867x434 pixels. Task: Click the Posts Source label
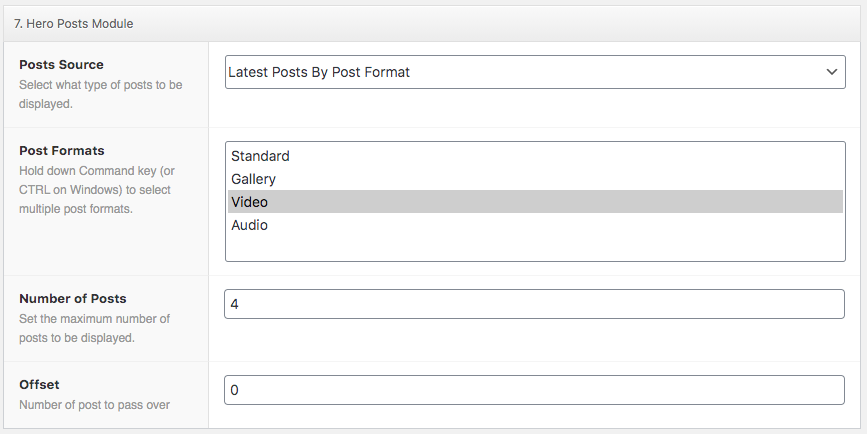[x=61, y=65]
